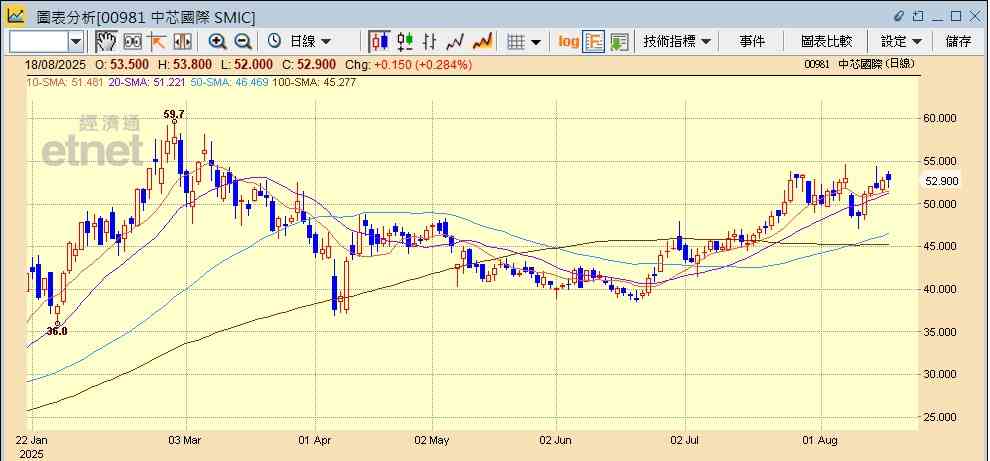Click the 59.7 high price marker
The height and width of the screenshot is (461, 990).
tap(174, 114)
